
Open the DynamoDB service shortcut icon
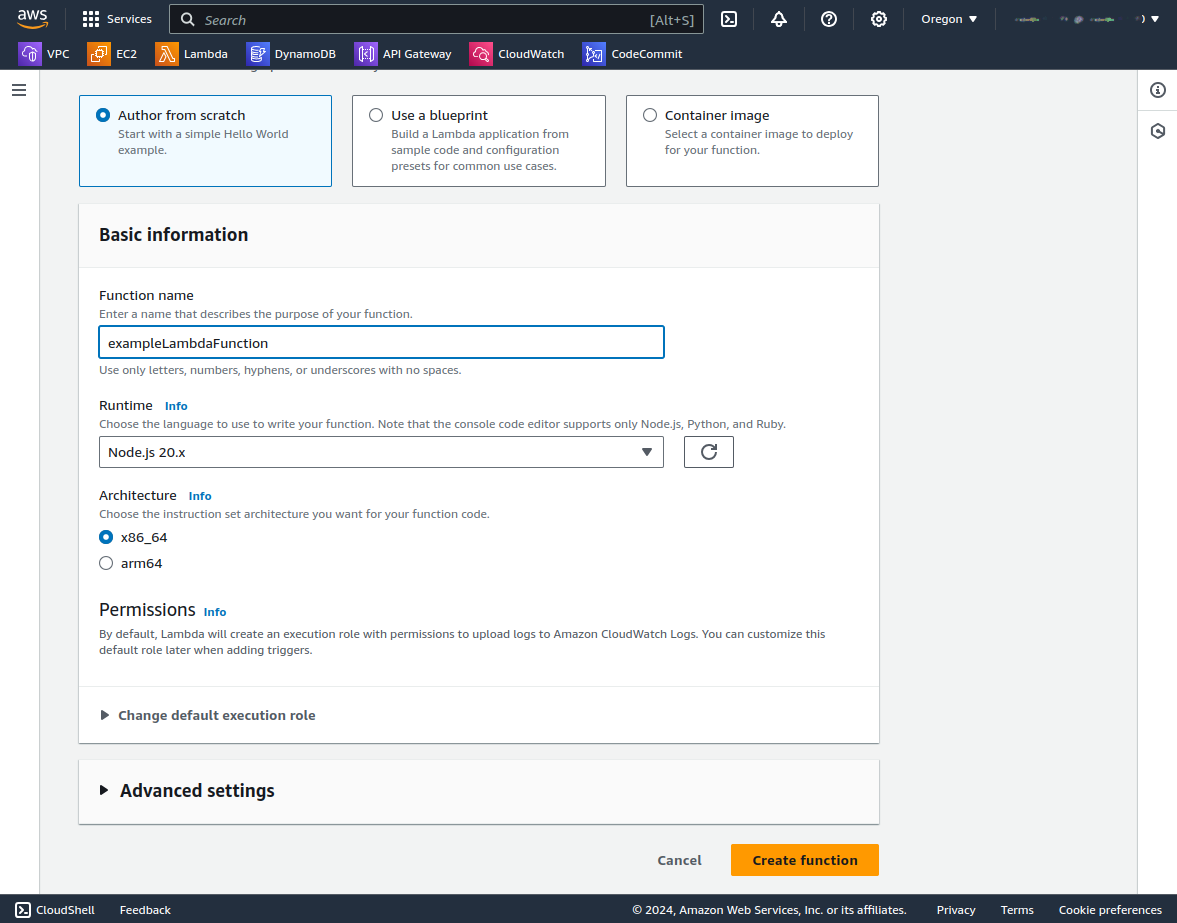(x=257, y=54)
